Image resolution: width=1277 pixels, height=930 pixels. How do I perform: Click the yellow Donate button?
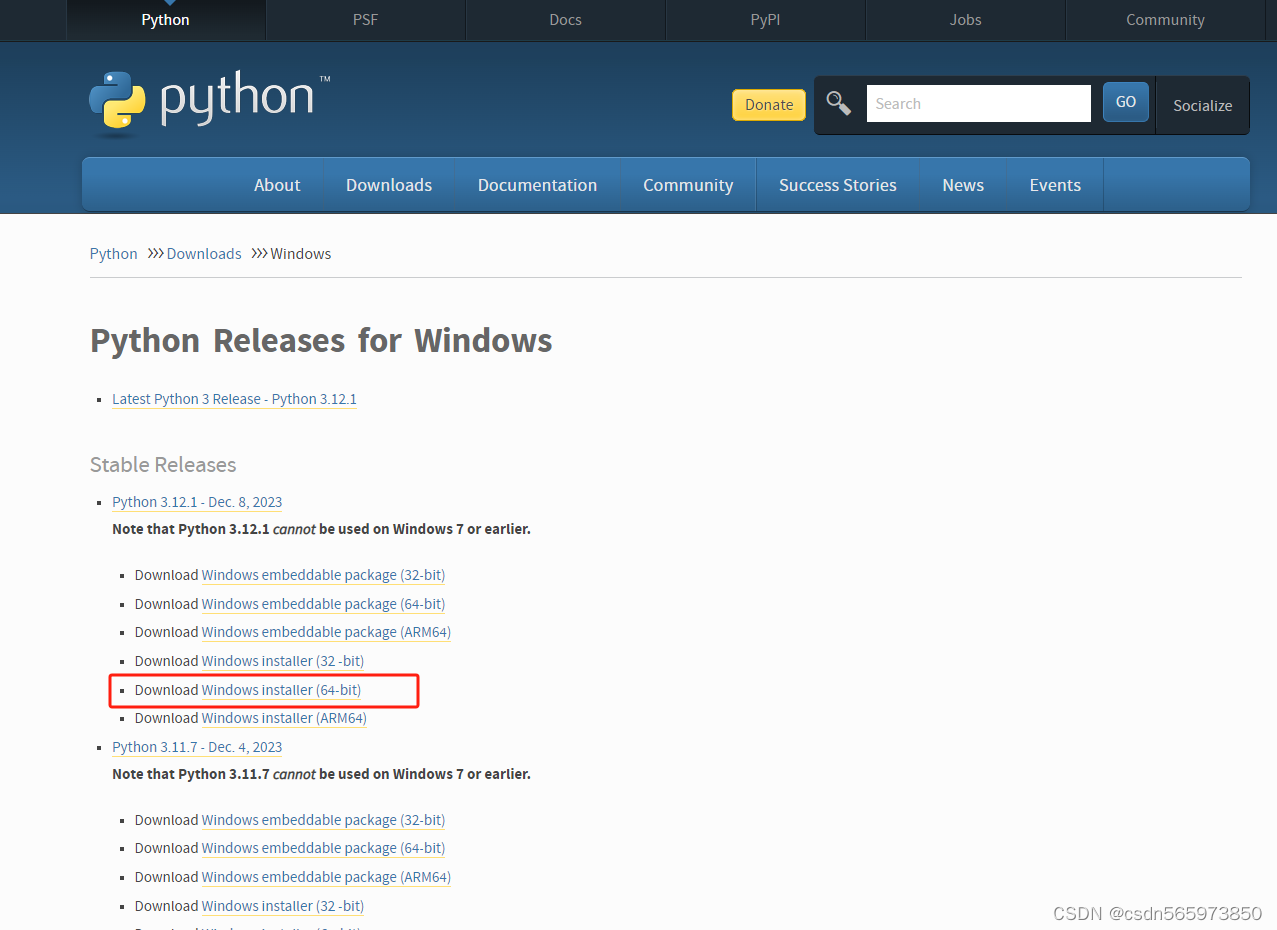coord(769,105)
